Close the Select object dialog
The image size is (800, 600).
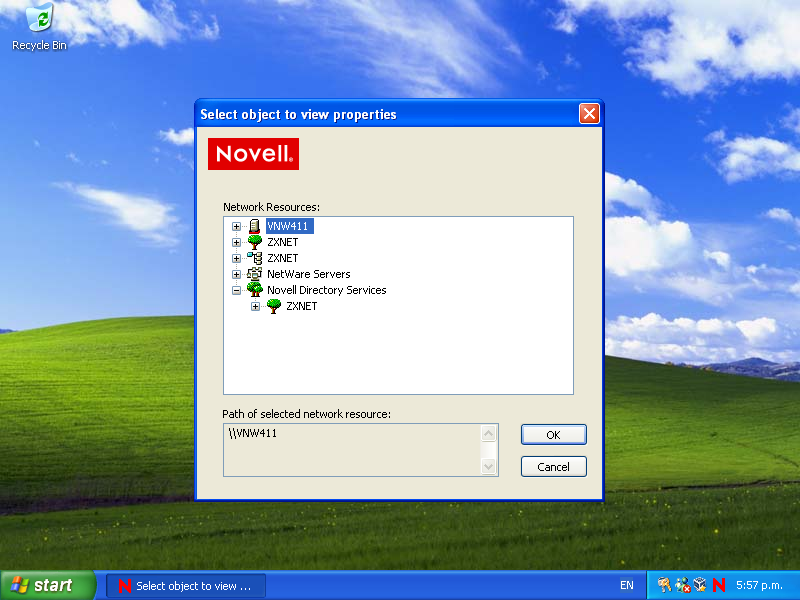[x=589, y=113]
